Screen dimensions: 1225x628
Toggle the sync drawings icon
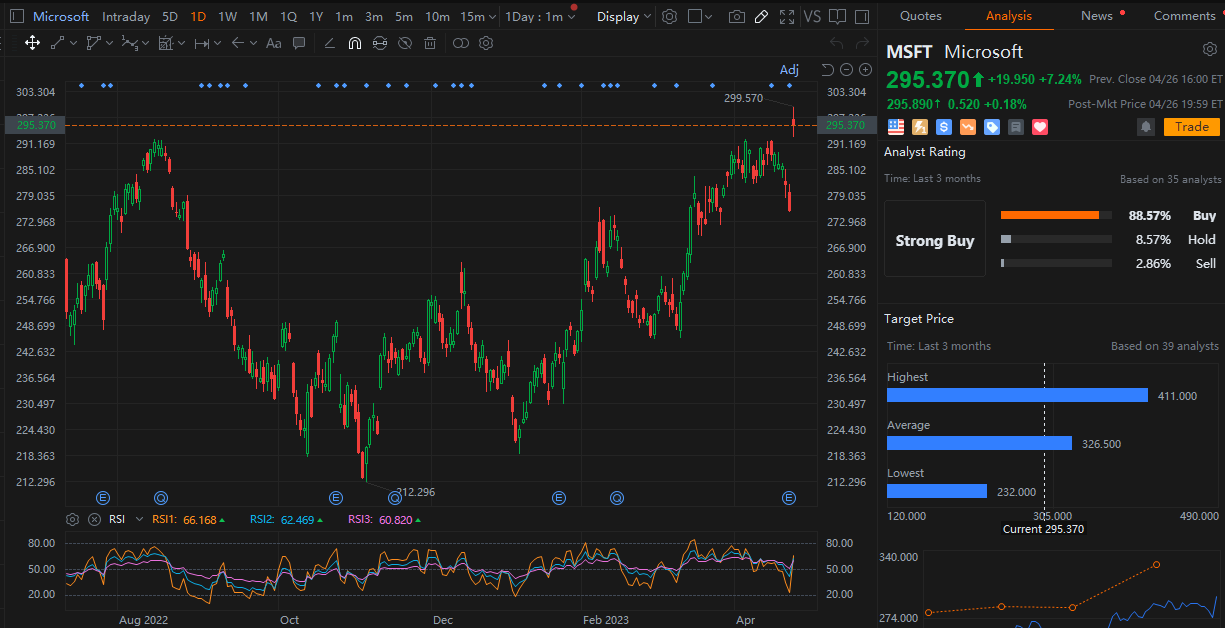point(379,43)
